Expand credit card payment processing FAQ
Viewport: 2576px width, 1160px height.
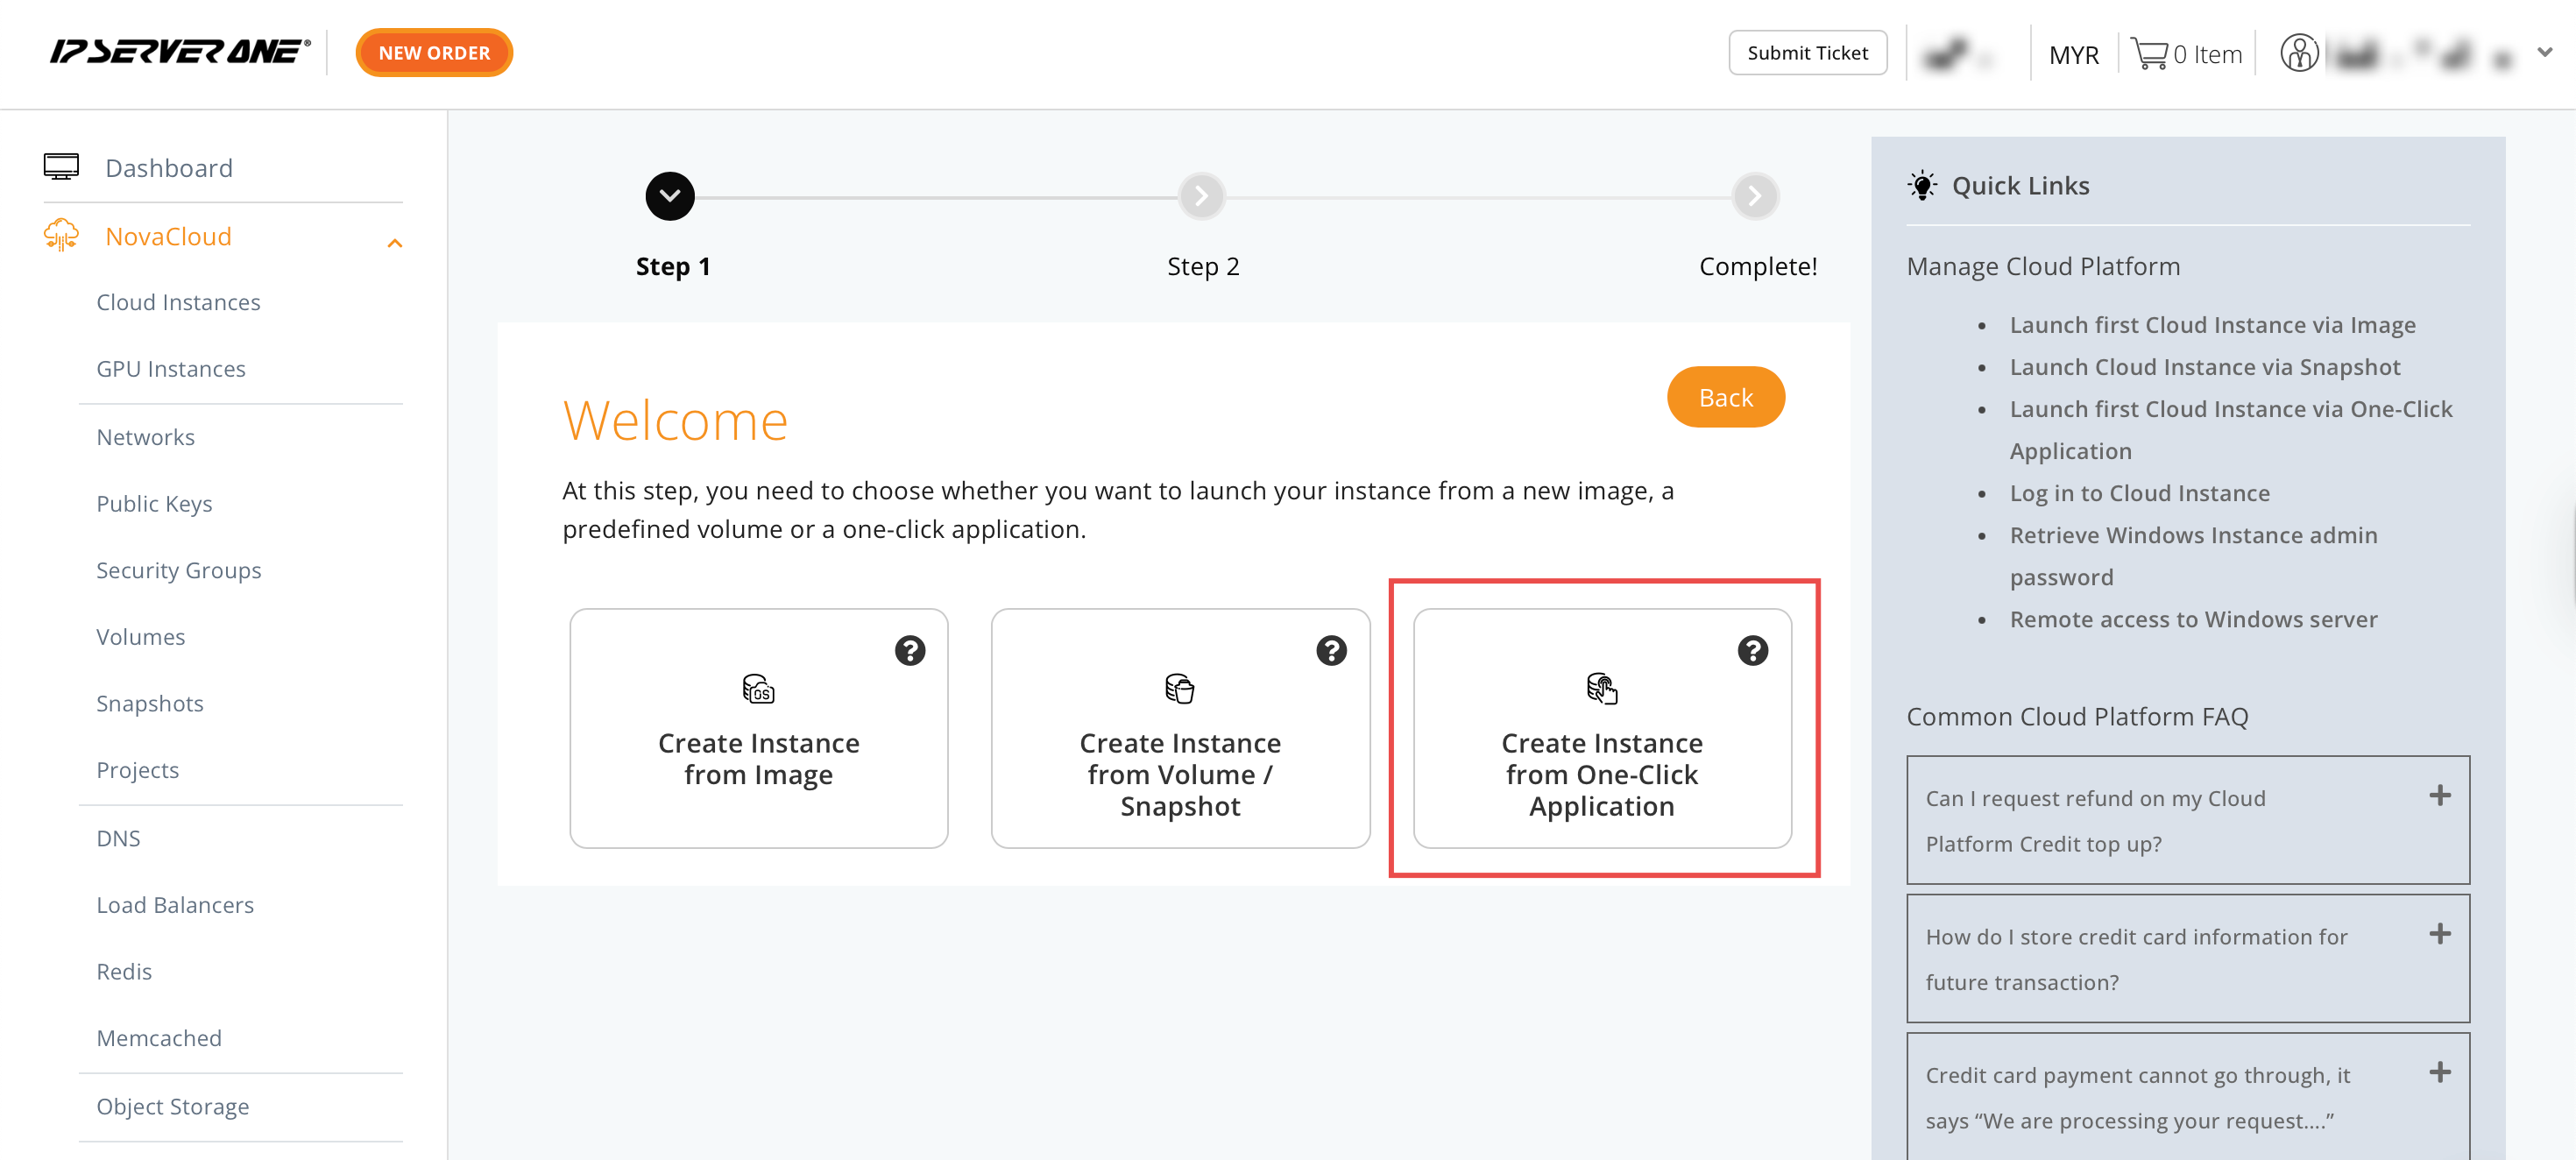pyautogui.click(x=2188, y=1097)
